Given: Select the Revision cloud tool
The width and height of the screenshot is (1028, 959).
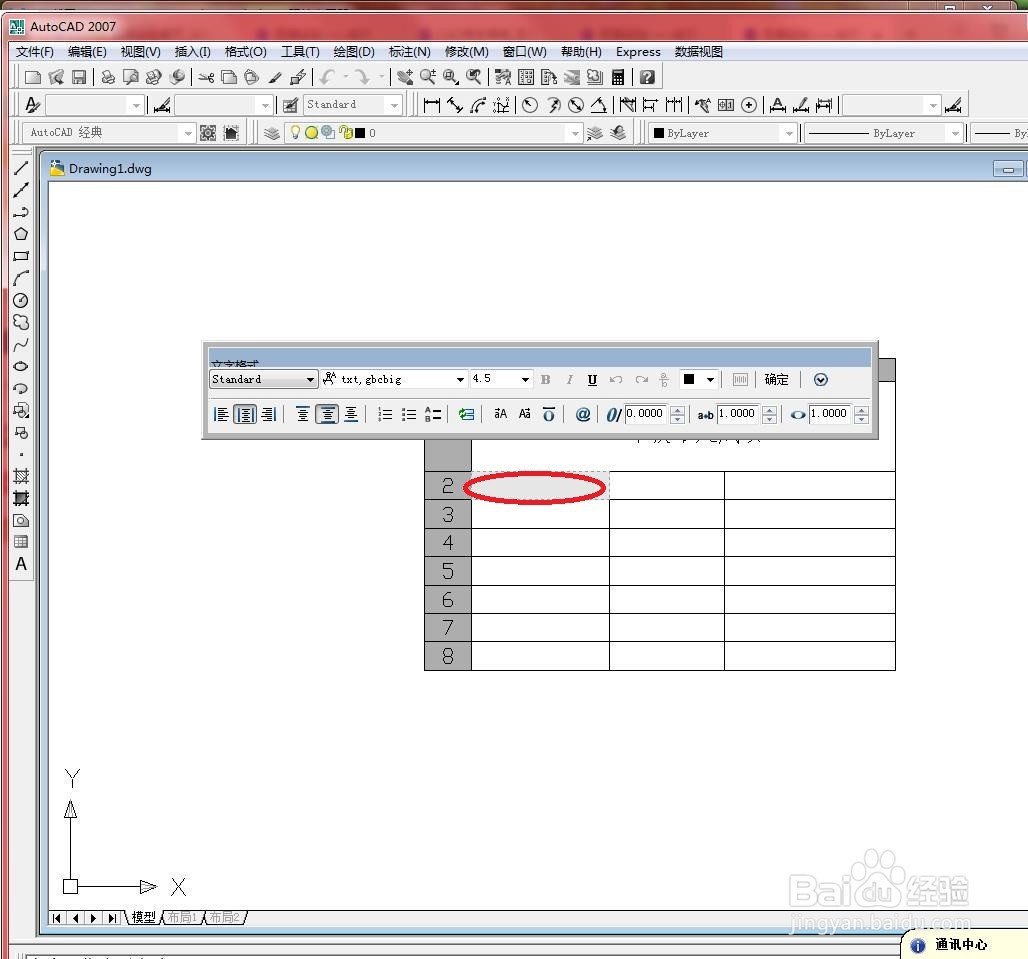Looking at the screenshot, I should pos(21,323).
